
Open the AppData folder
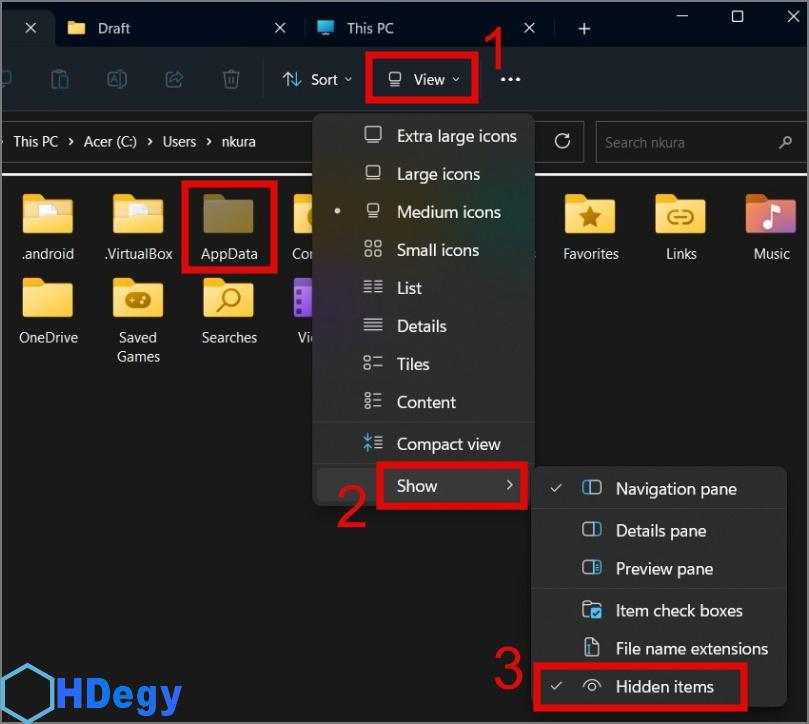point(229,226)
